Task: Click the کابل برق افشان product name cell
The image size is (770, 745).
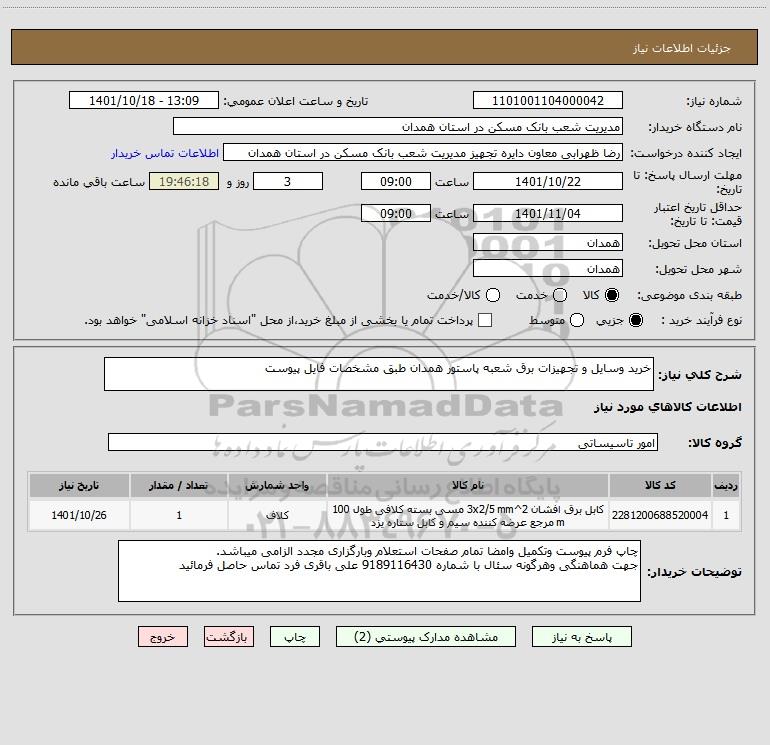Action: 468,515
